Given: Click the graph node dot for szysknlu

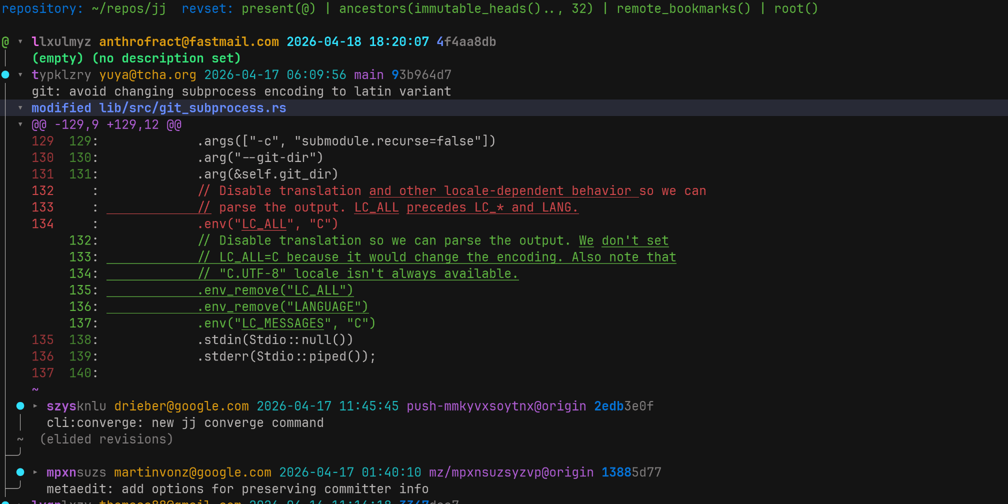Looking at the screenshot, I should pos(21,406).
